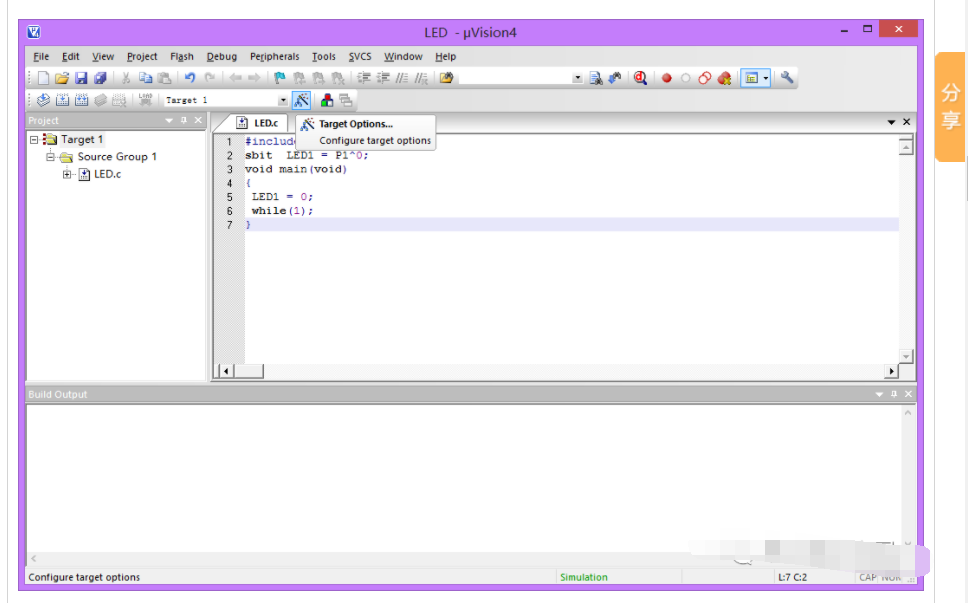This screenshot has height=603, width=968.
Task: Open file extensions and books manager icon
Action: pyautogui.click(x=327, y=100)
